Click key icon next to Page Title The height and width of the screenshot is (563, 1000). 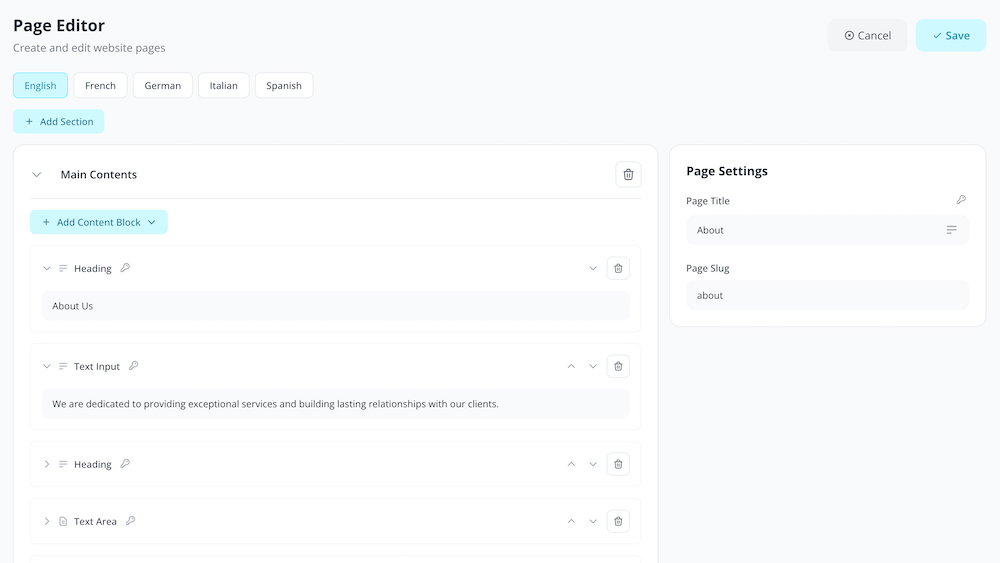pos(961,200)
